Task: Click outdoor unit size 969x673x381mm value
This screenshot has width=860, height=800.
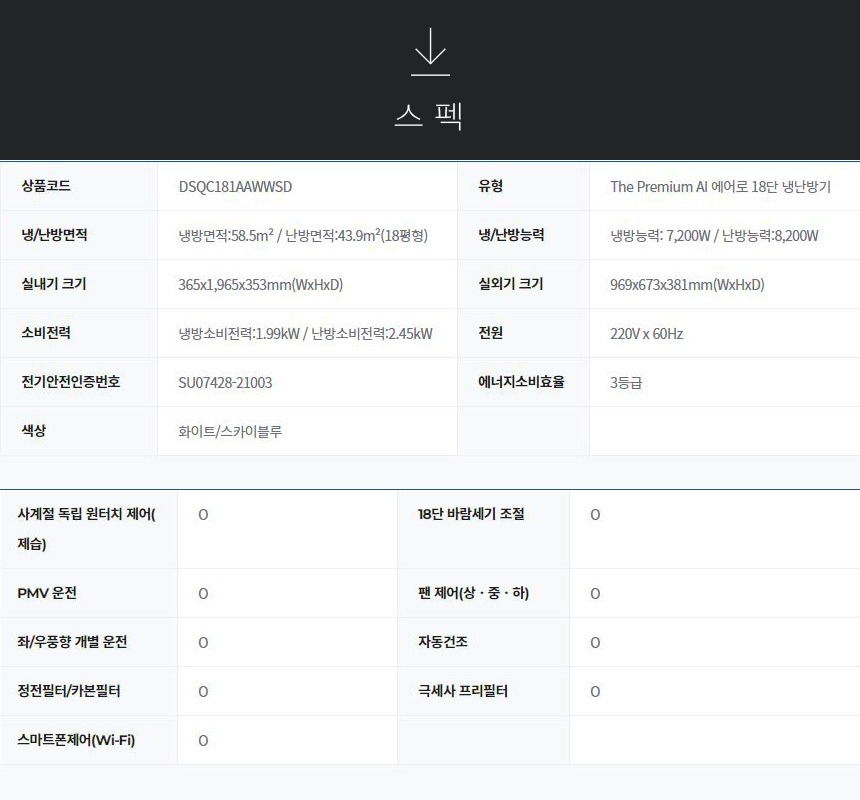Action: click(x=686, y=285)
